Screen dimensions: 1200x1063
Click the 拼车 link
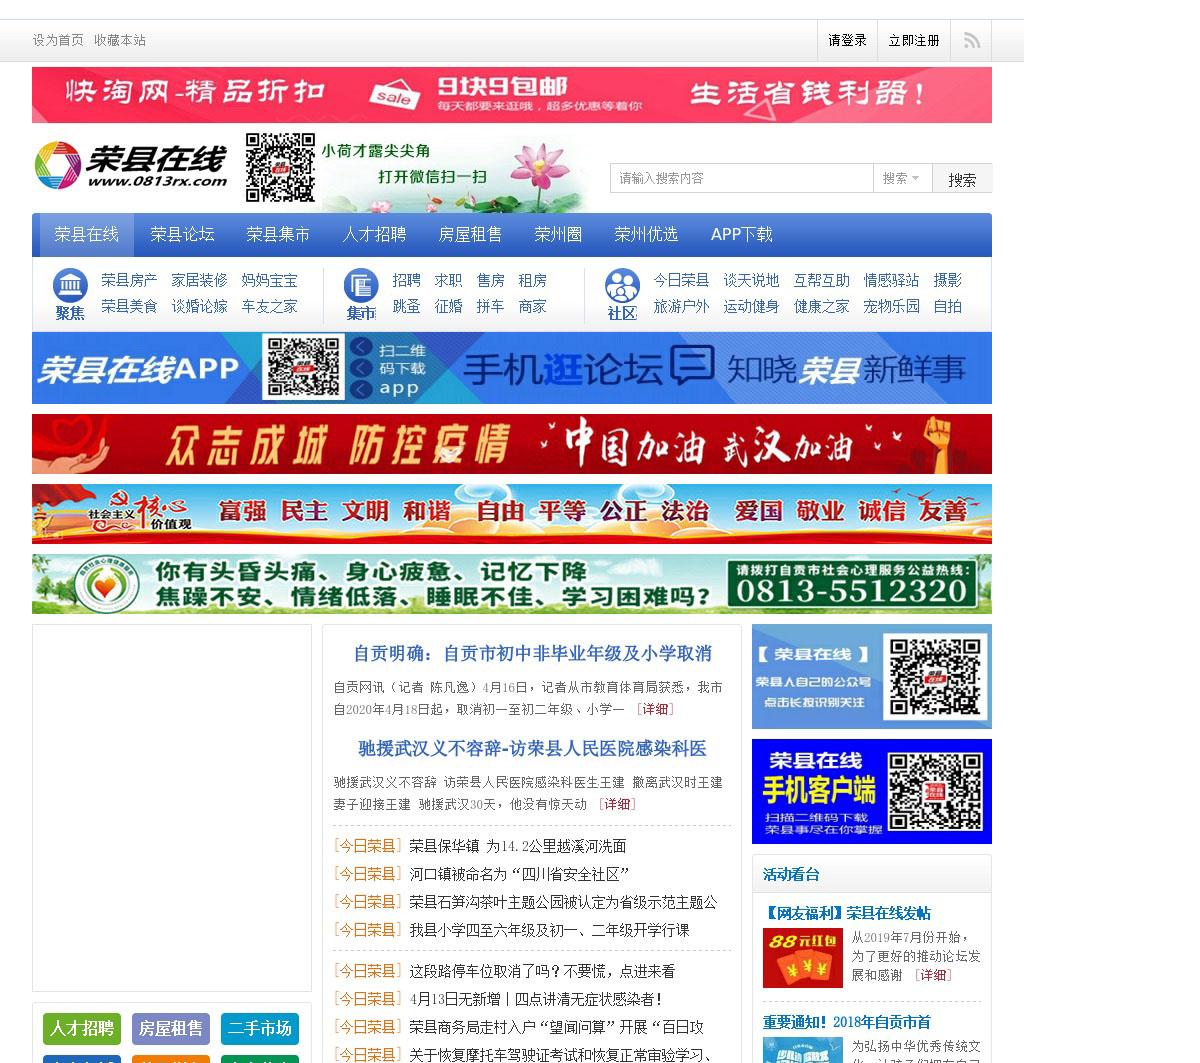pos(490,306)
